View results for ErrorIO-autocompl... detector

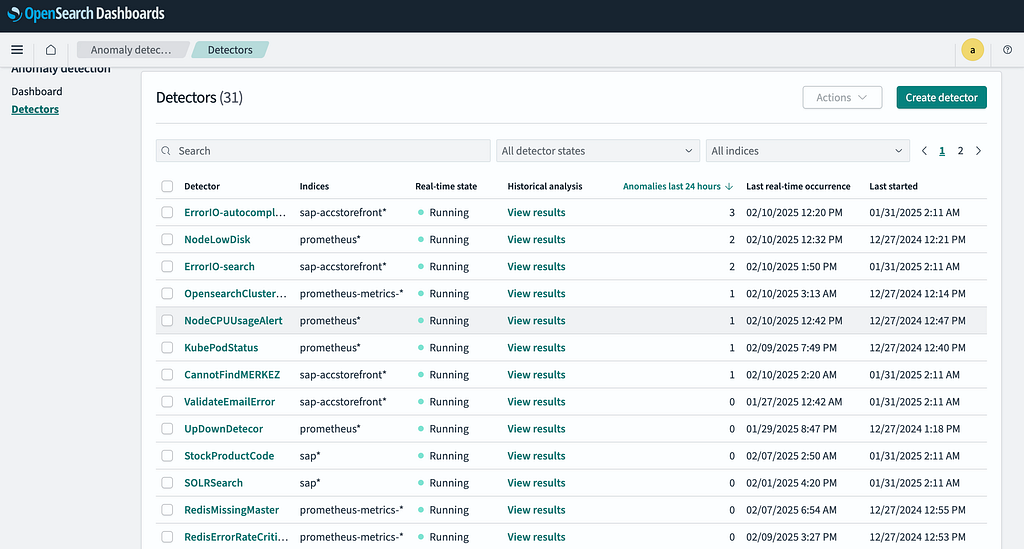[x=536, y=212]
